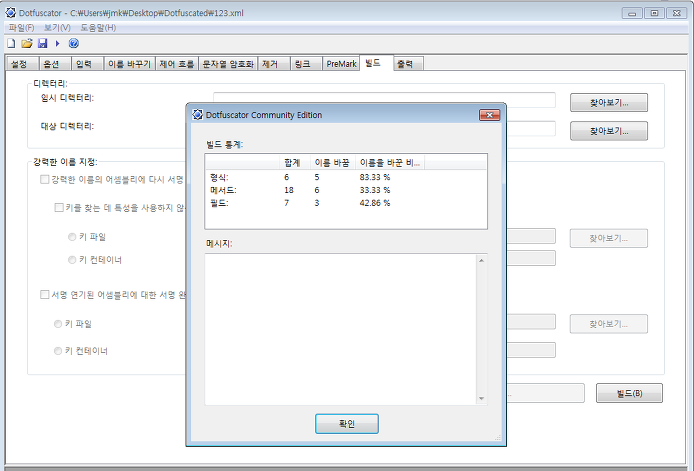Click the New project toolbar icon
Screen dimensions: 694x471
point(12,43)
